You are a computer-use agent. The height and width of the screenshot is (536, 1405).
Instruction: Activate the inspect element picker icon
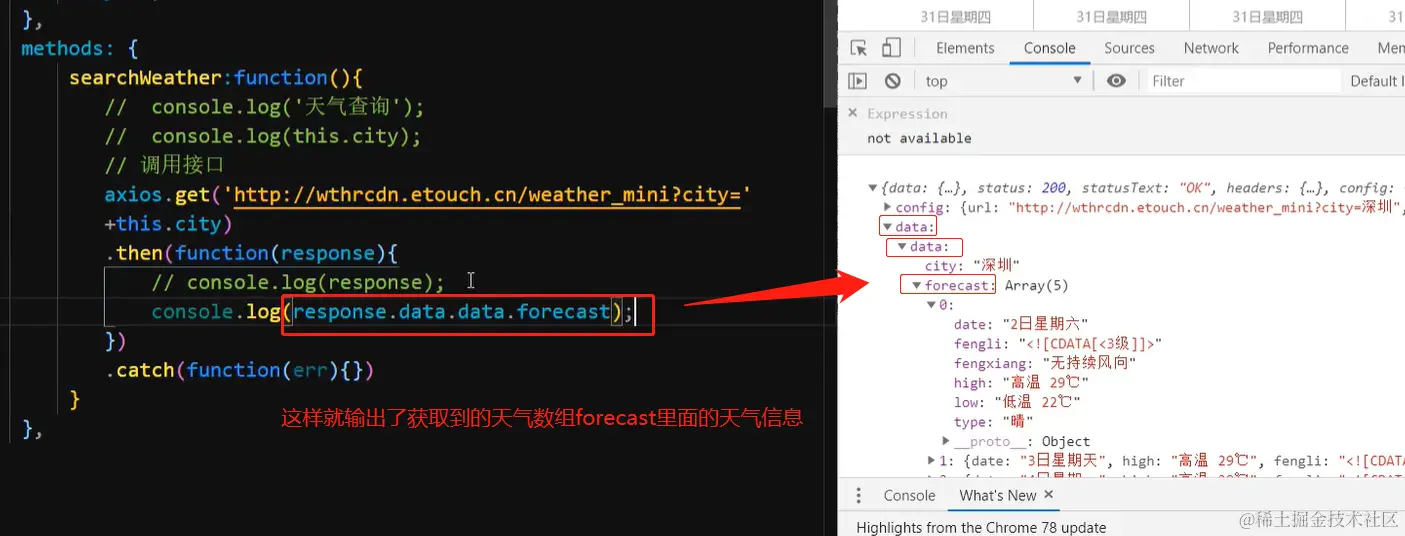pyautogui.click(x=858, y=48)
